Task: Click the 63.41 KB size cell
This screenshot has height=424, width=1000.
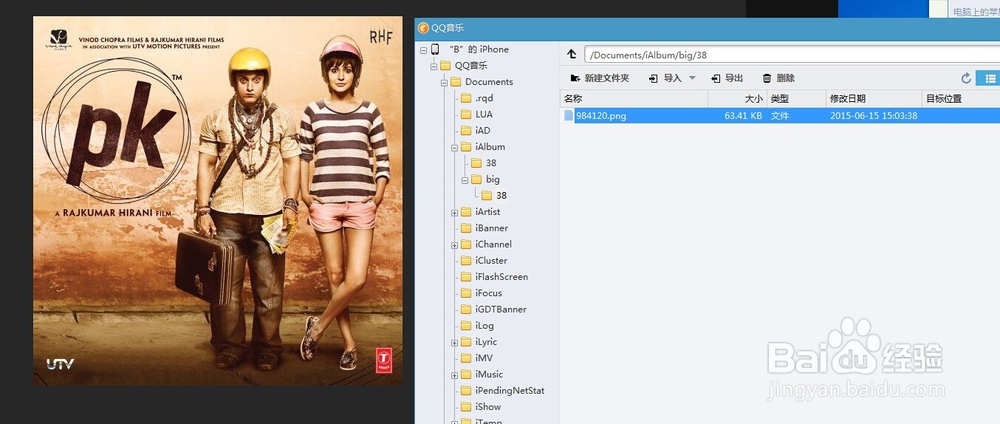Action: 743,115
